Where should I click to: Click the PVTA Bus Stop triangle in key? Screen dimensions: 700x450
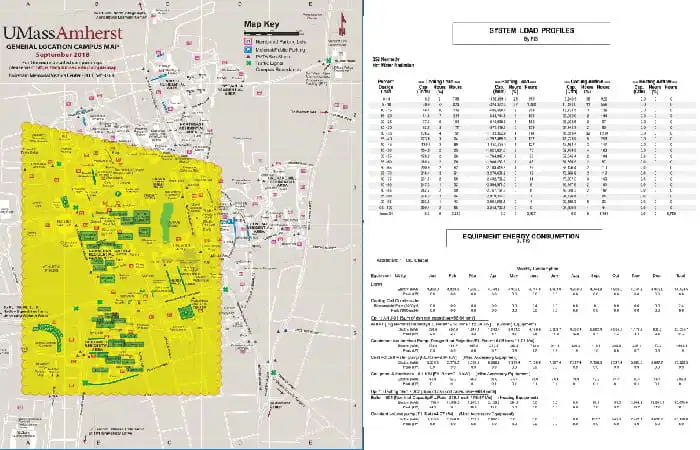point(247,57)
